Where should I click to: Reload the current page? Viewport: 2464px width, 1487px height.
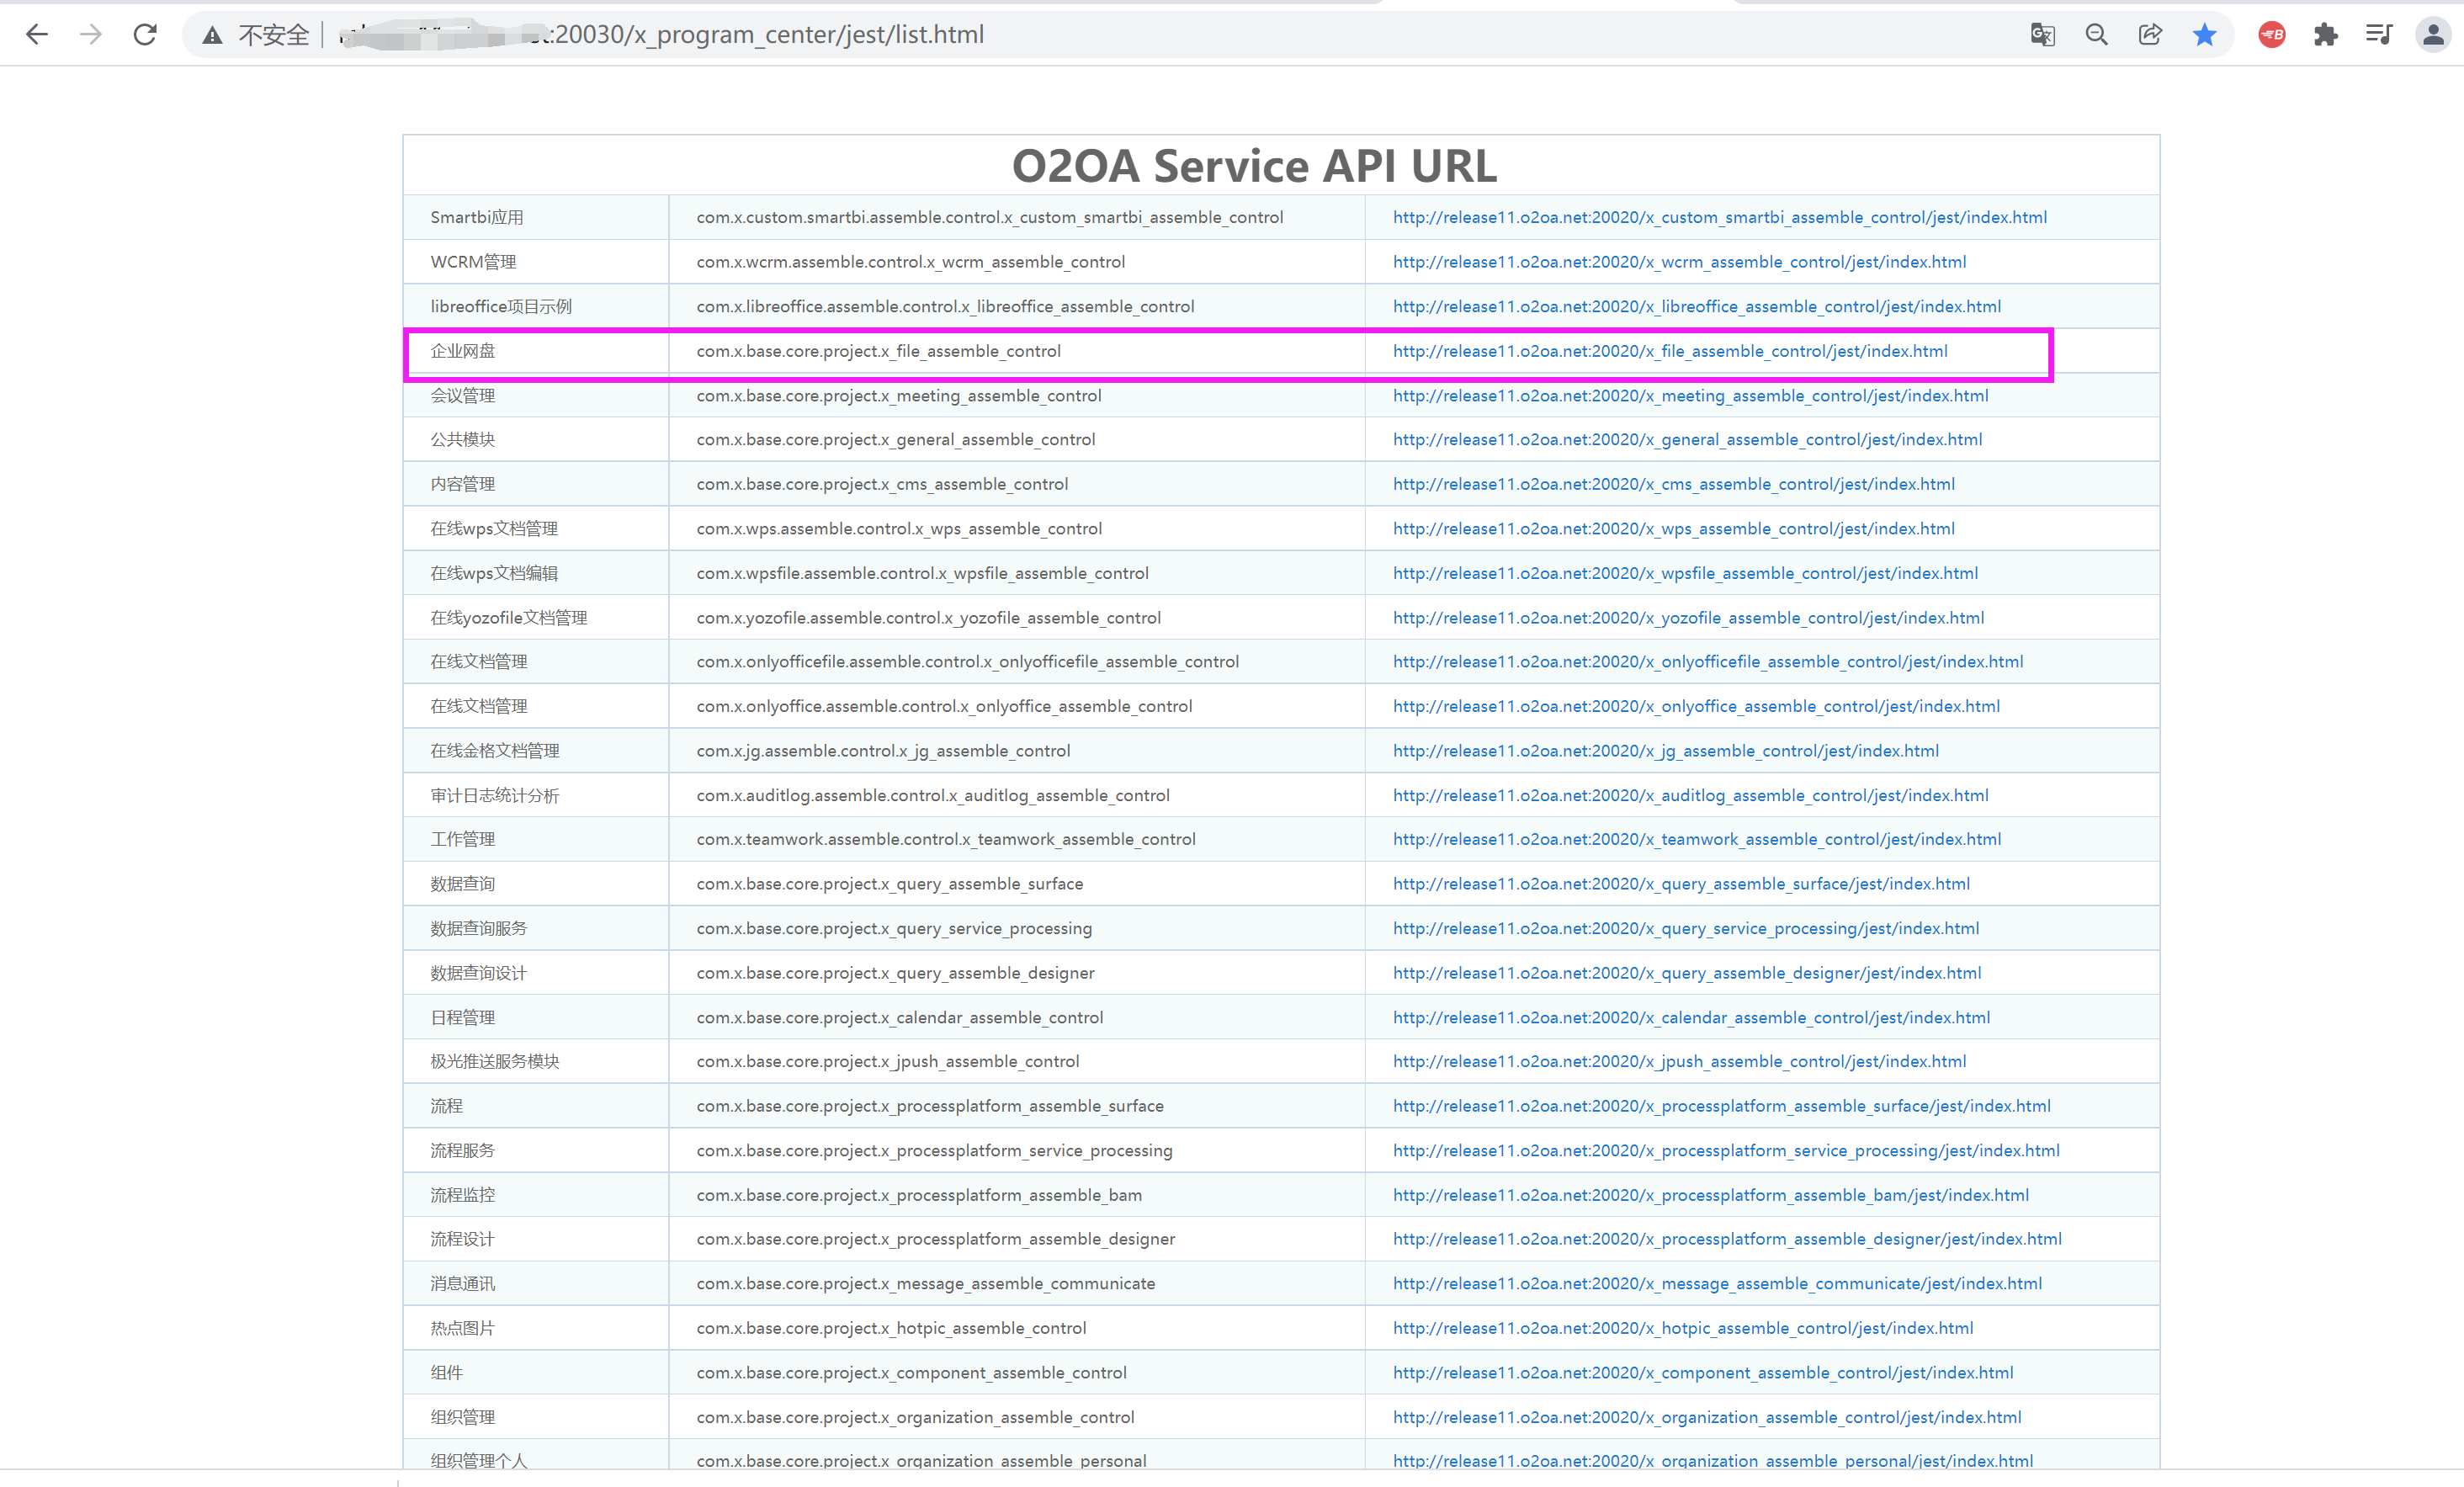tap(145, 35)
